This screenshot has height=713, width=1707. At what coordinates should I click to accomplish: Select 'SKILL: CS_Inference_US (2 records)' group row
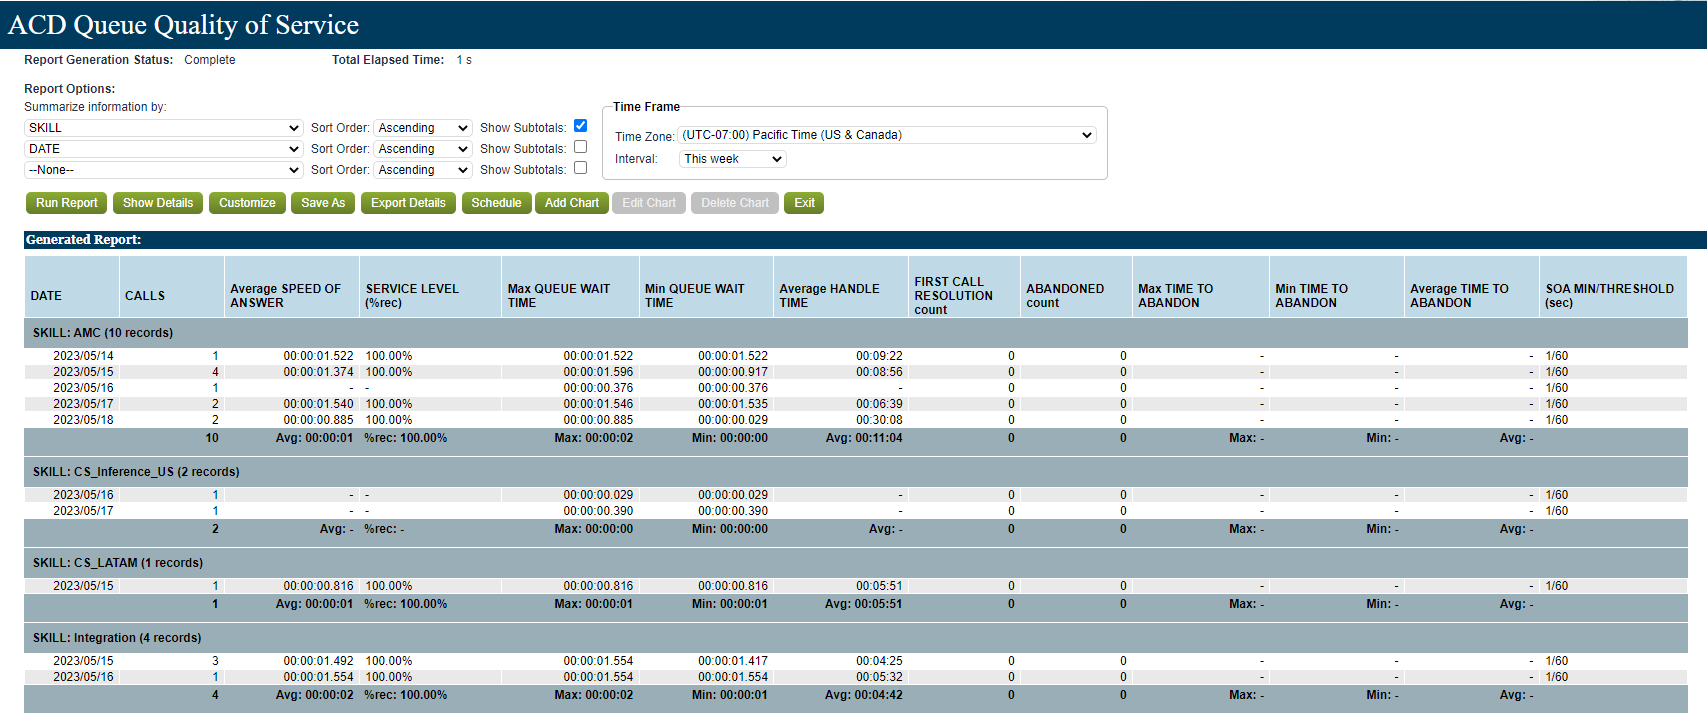pos(856,472)
